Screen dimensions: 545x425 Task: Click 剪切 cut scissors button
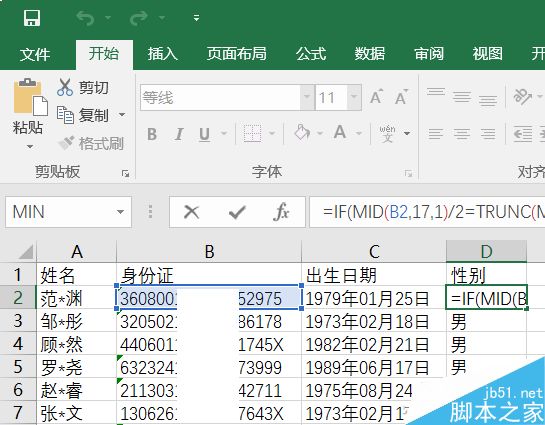(83, 87)
